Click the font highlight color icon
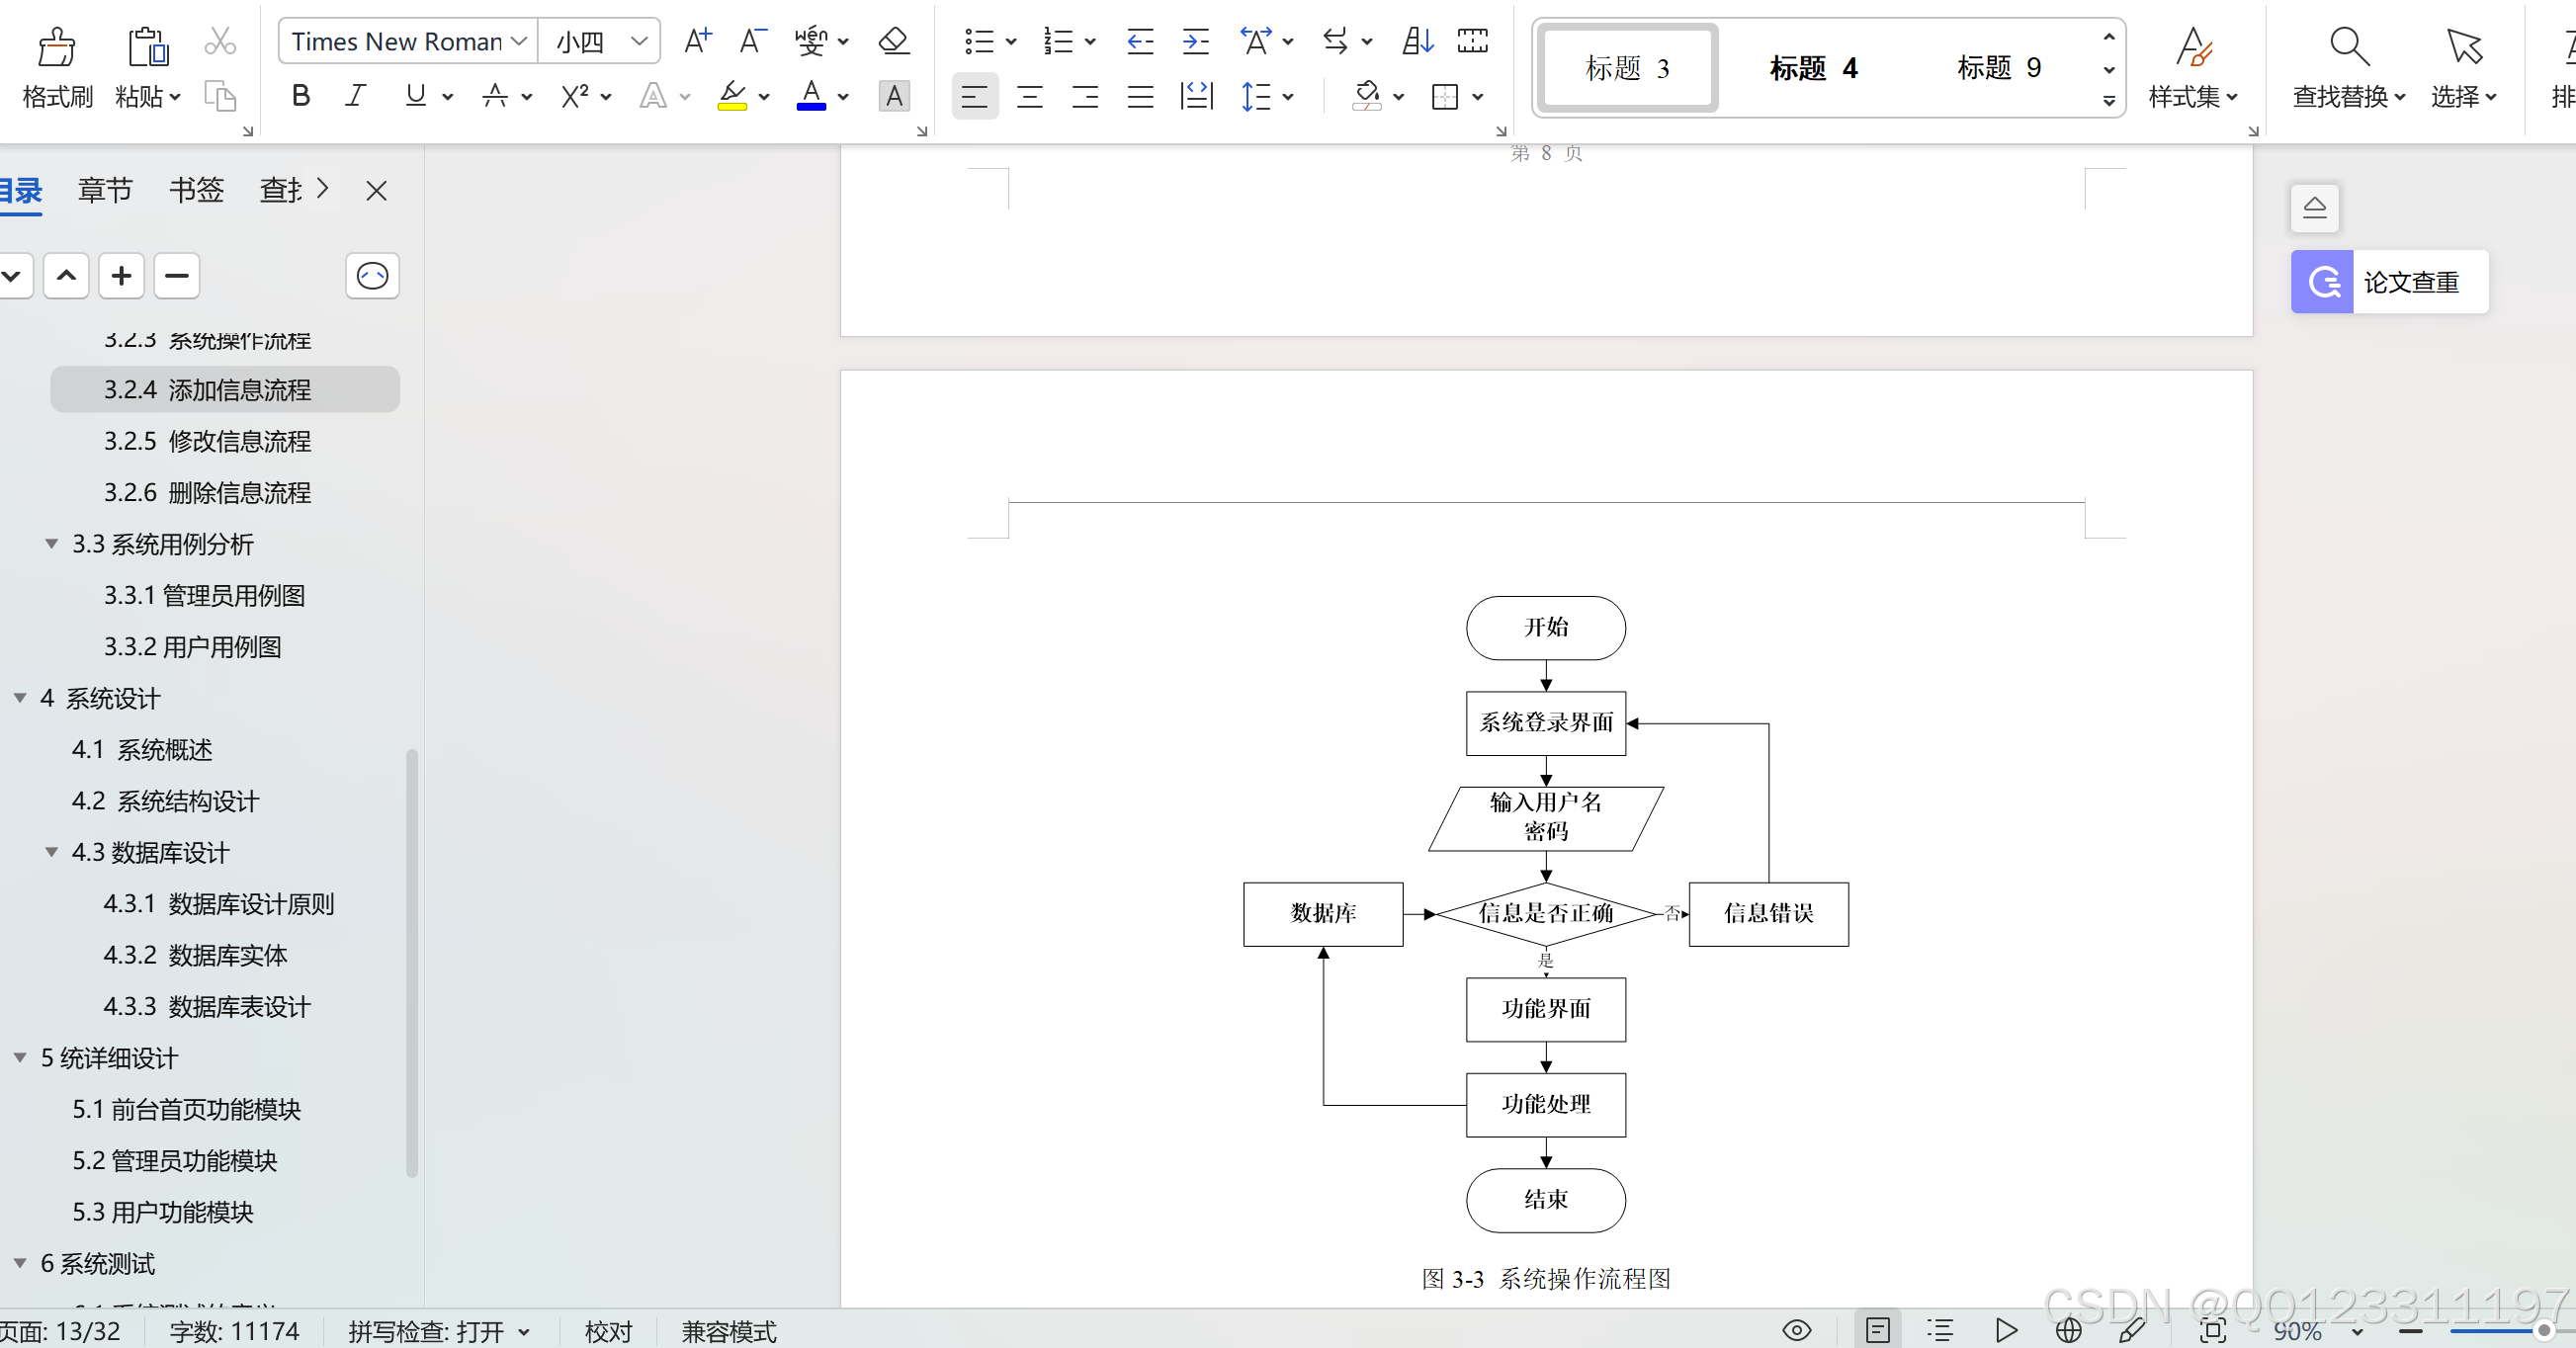Image resolution: width=2576 pixels, height=1348 pixels. tap(730, 96)
